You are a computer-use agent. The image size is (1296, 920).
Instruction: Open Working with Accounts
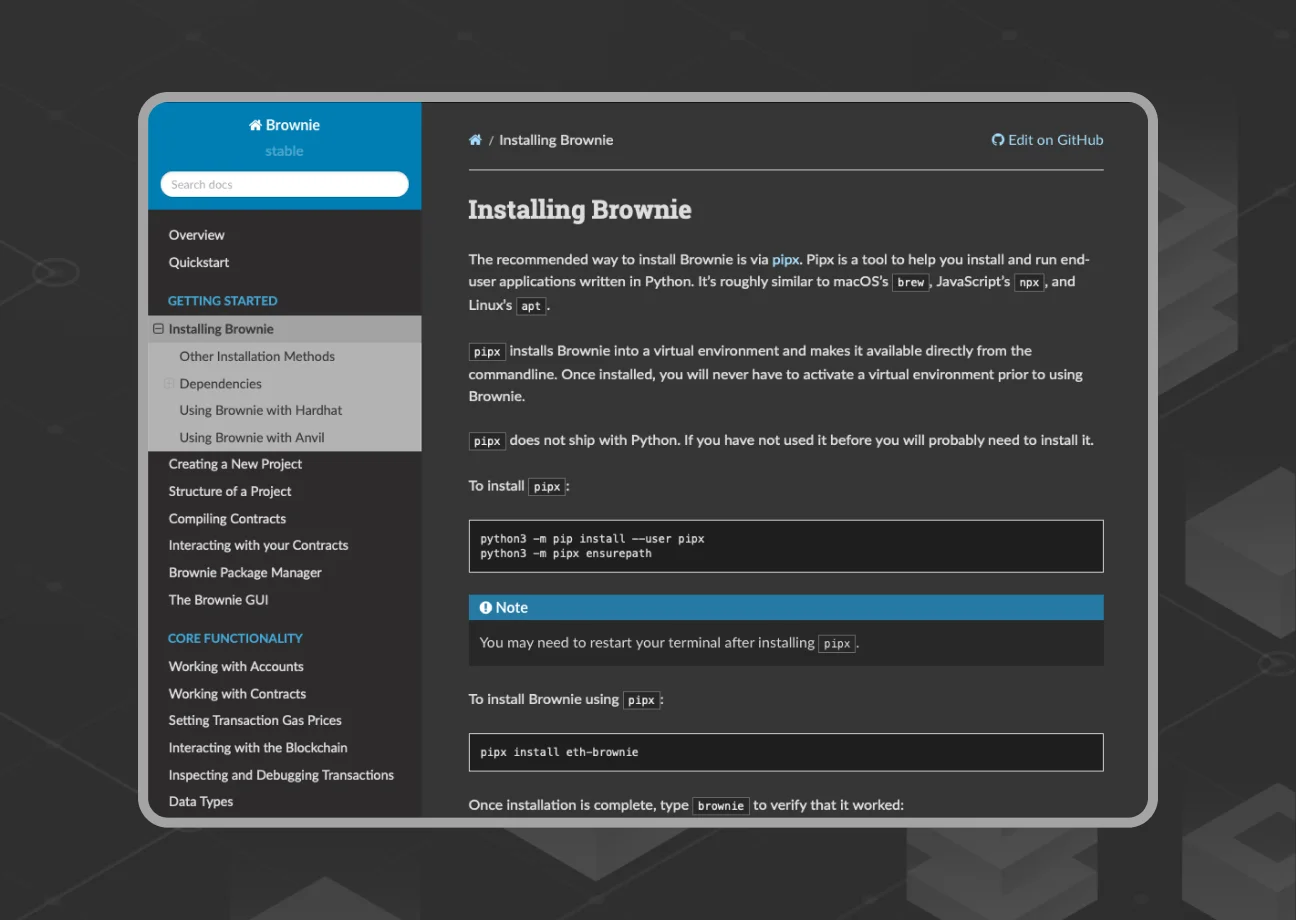coord(236,666)
